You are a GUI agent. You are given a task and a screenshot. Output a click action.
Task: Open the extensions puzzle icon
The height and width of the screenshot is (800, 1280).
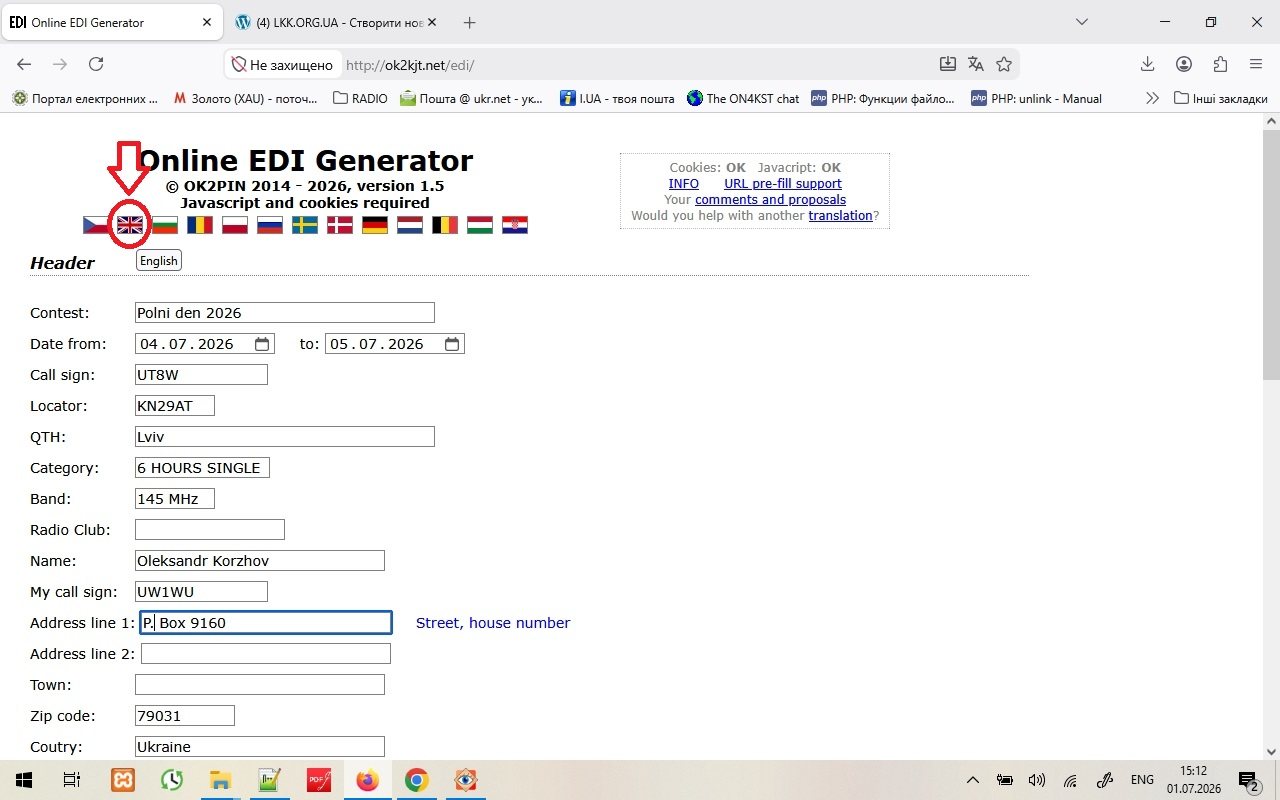pyautogui.click(x=1220, y=64)
